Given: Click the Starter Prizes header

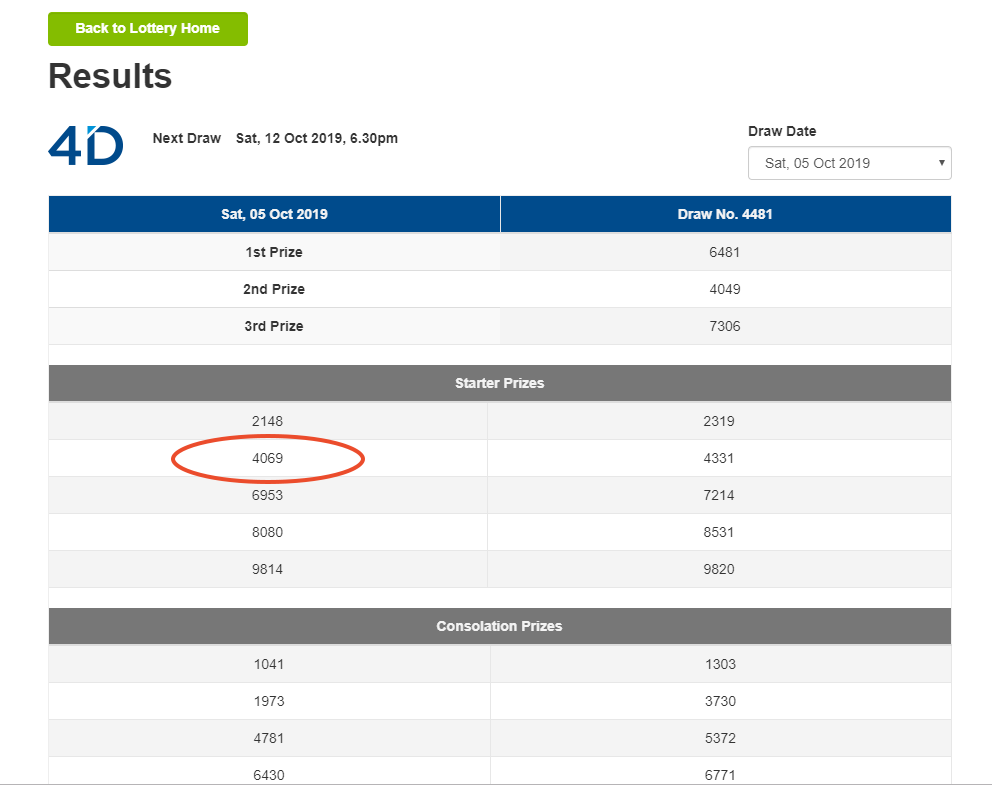Looking at the screenshot, I should [x=499, y=383].
